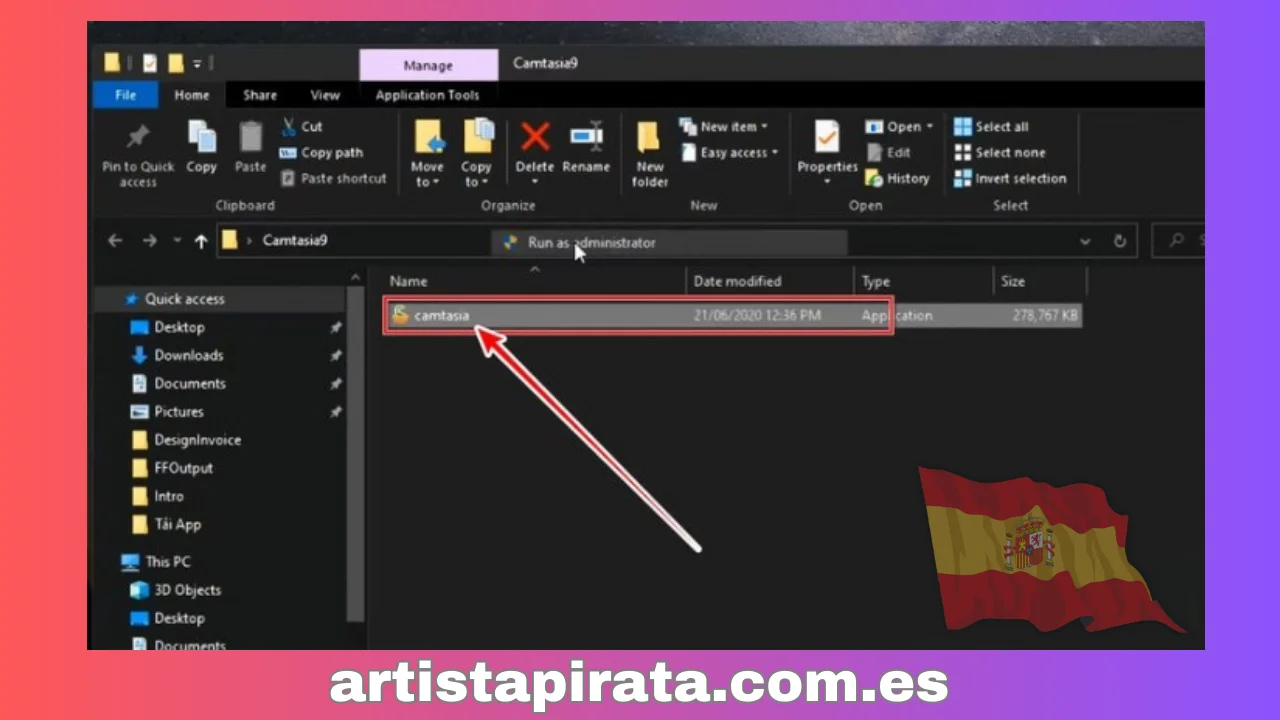Image resolution: width=1280 pixels, height=720 pixels.
Task: Click Edit in the Open group
Action: click(888, 153)
